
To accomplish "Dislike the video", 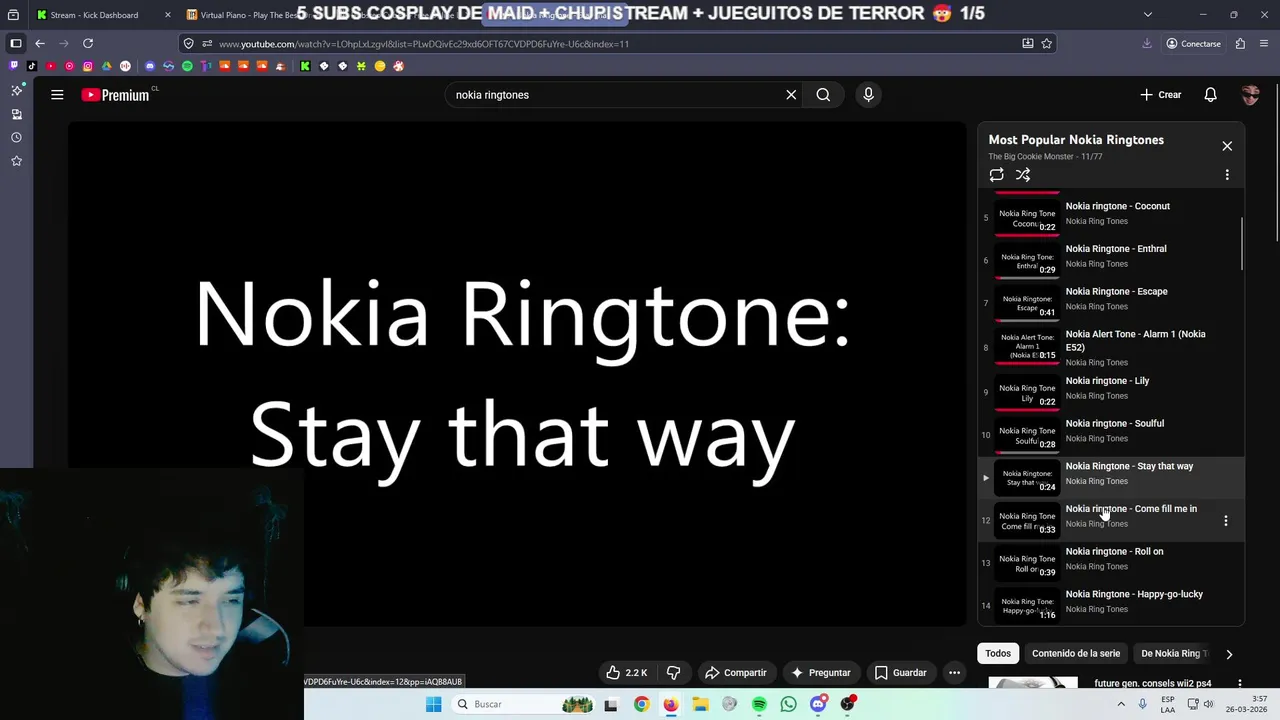I will click(x=673, y=673).
